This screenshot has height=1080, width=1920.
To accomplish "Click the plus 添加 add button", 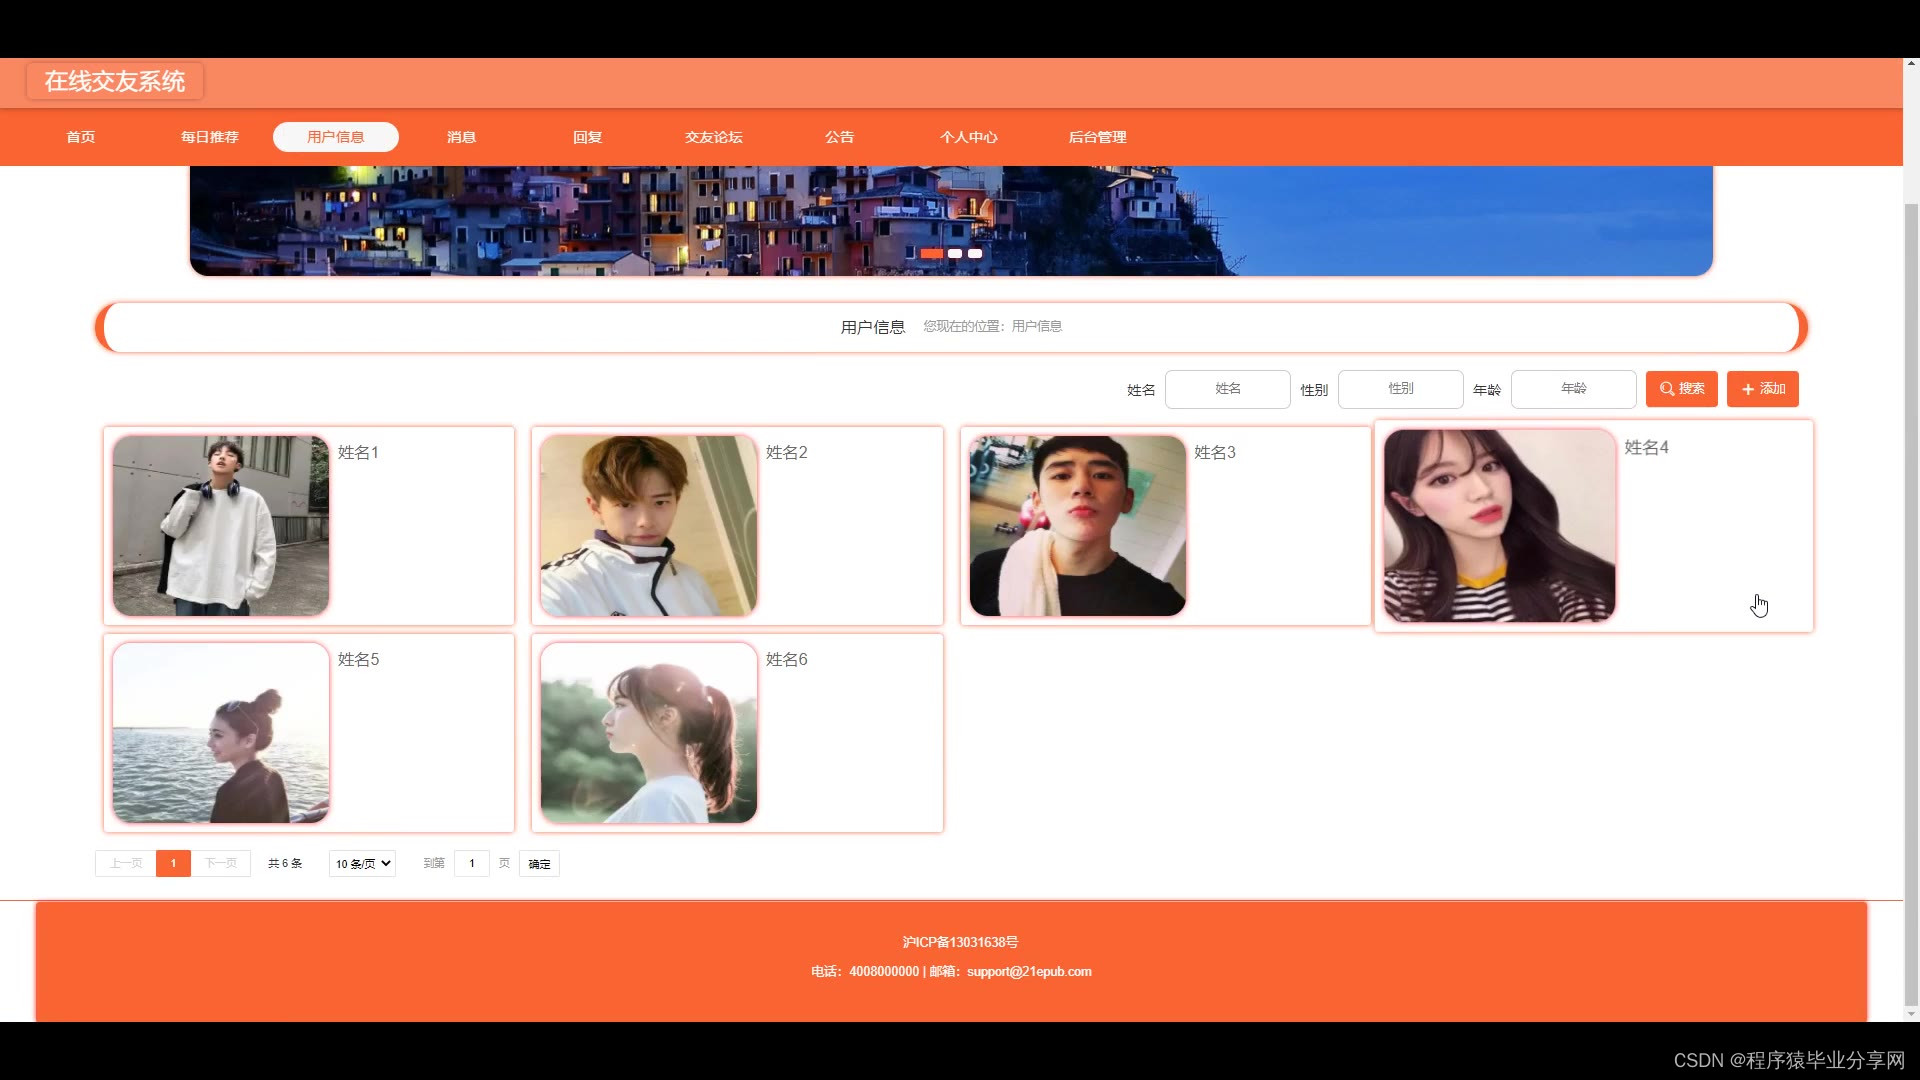I will pos(1762,389).
